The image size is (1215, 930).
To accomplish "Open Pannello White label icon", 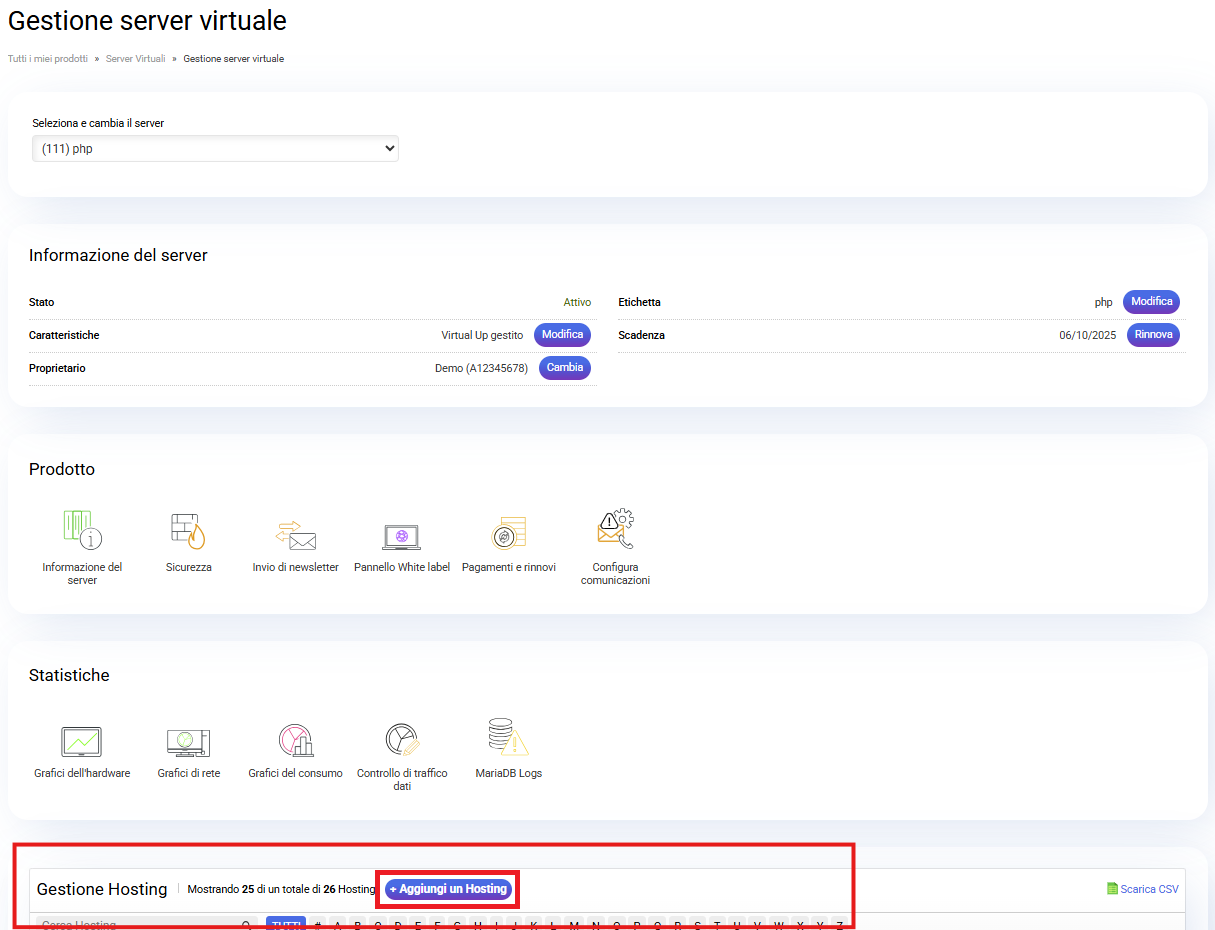I will pyautogui.click(x=402, y=536).
